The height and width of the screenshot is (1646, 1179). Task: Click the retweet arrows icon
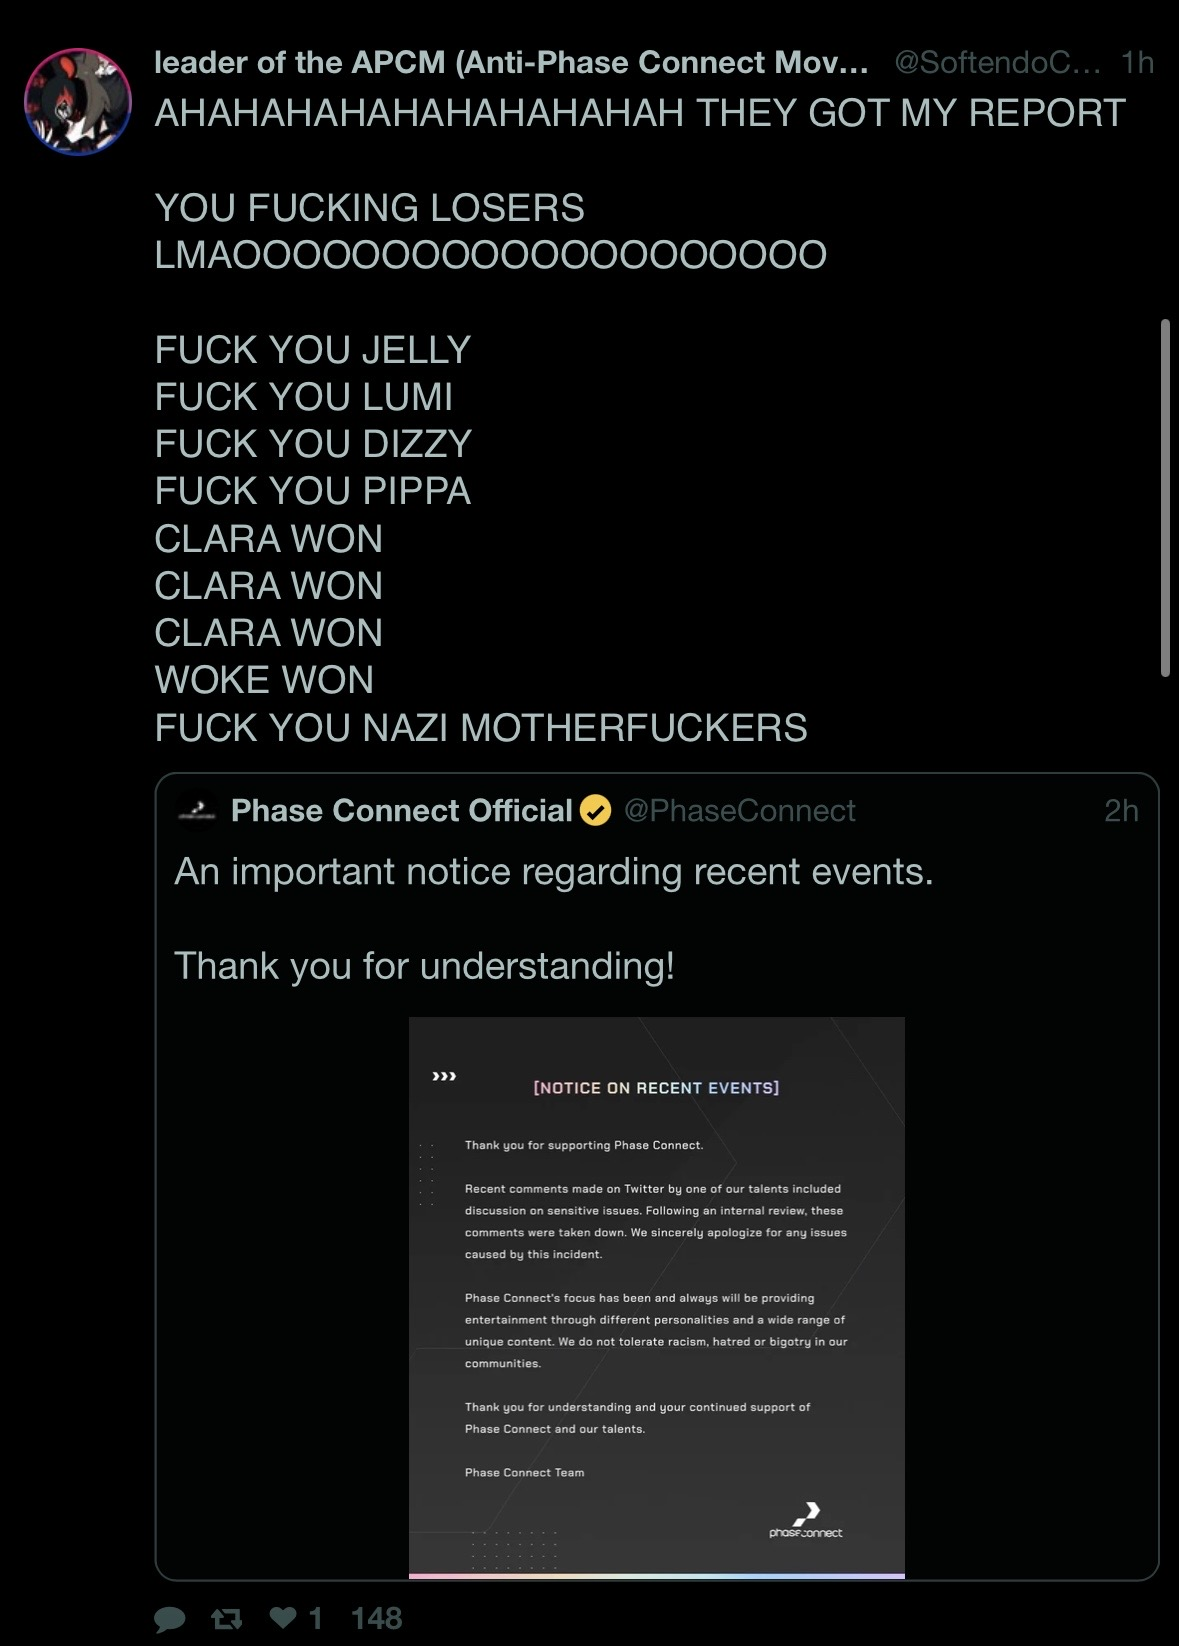227,1619
